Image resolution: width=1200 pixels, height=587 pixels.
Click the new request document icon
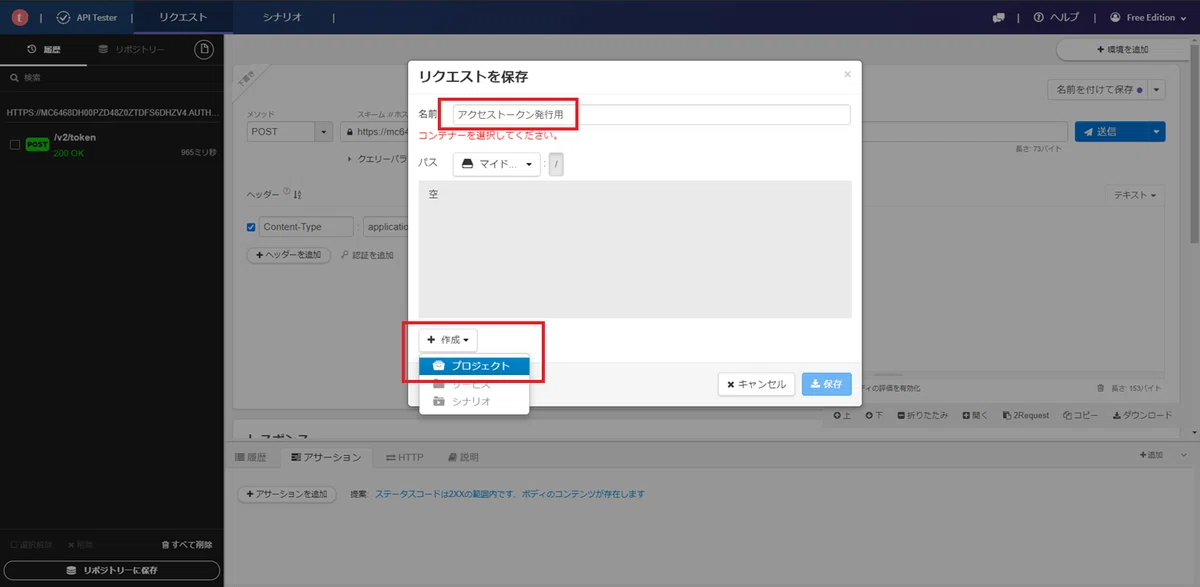pyautogui.click(x=204, y=50)
